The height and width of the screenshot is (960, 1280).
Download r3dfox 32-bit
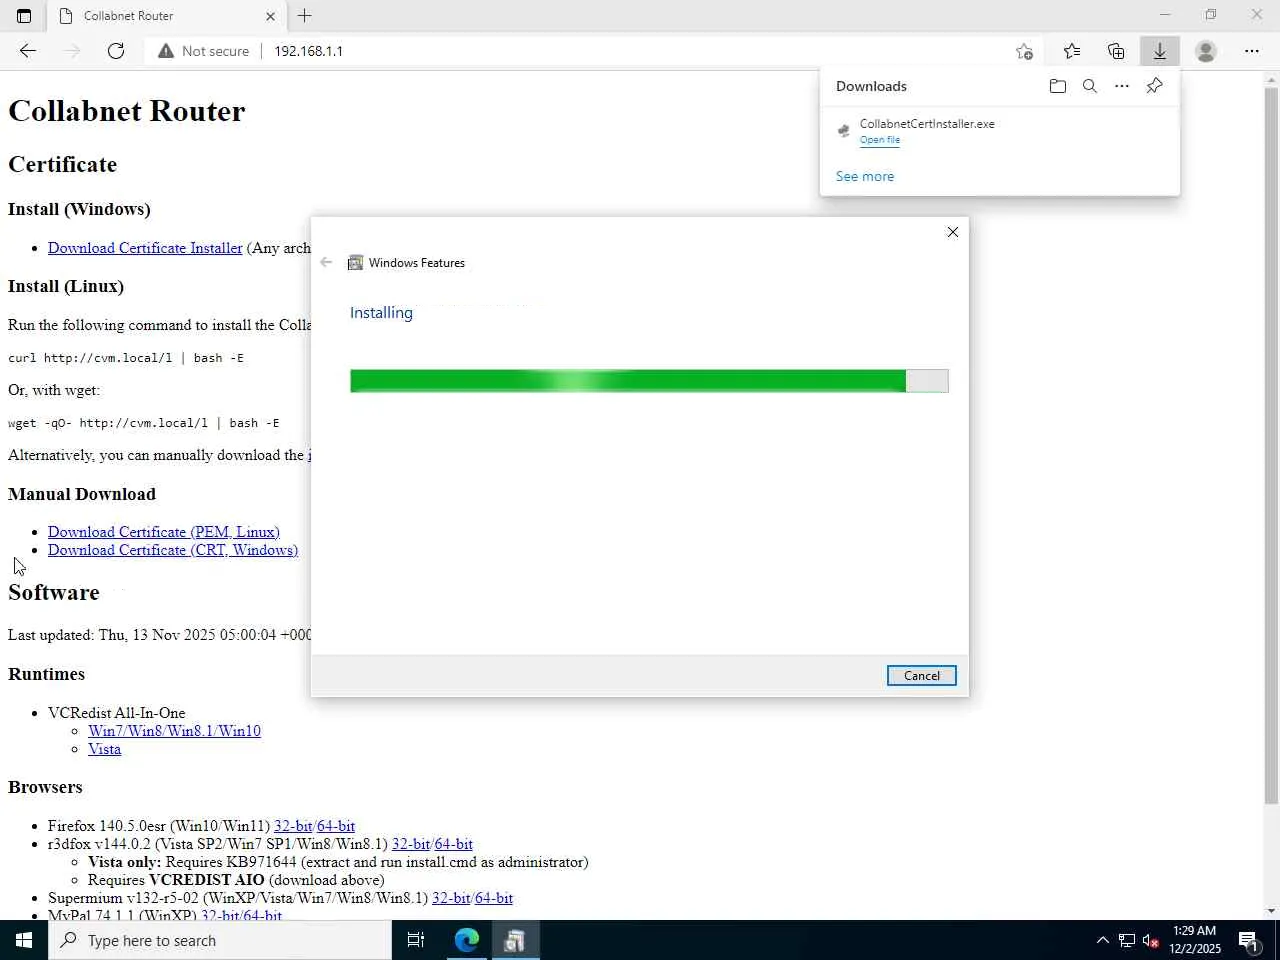click(x=410, y=844)
